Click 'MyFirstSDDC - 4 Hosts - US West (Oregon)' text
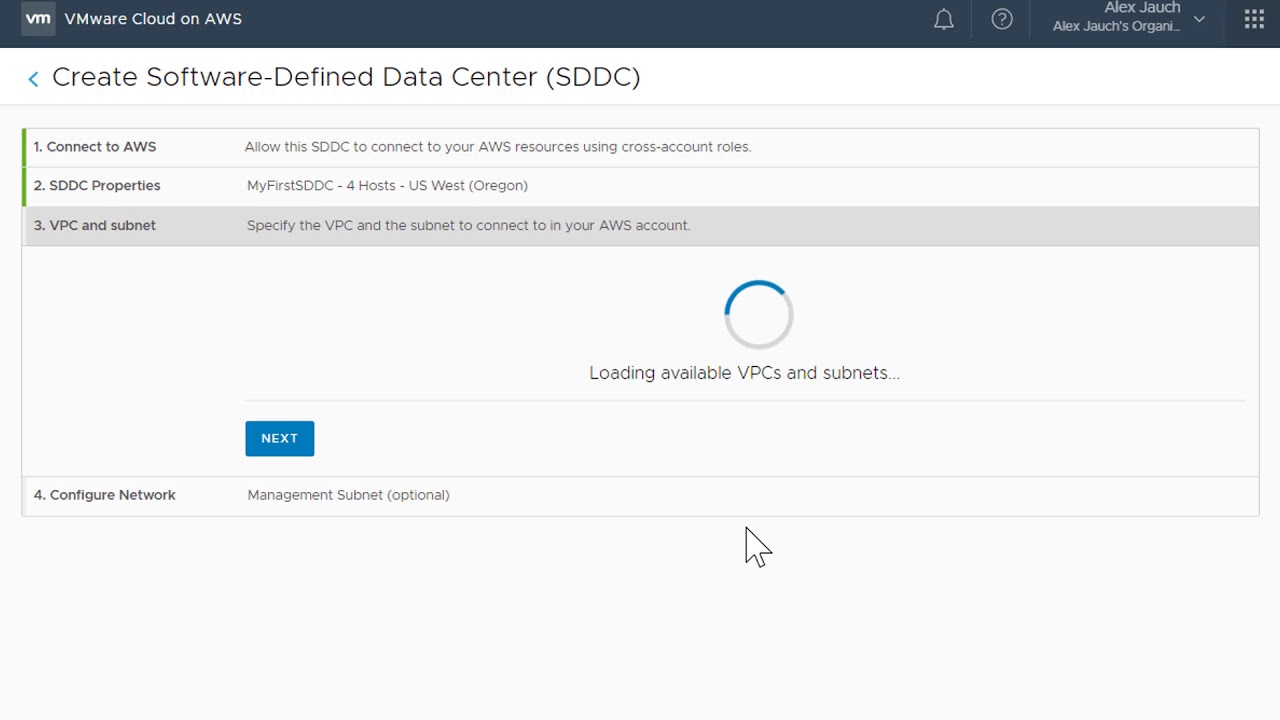Image resolution: width=1280 pixels, height=720 pixels. tap(387, 186)
